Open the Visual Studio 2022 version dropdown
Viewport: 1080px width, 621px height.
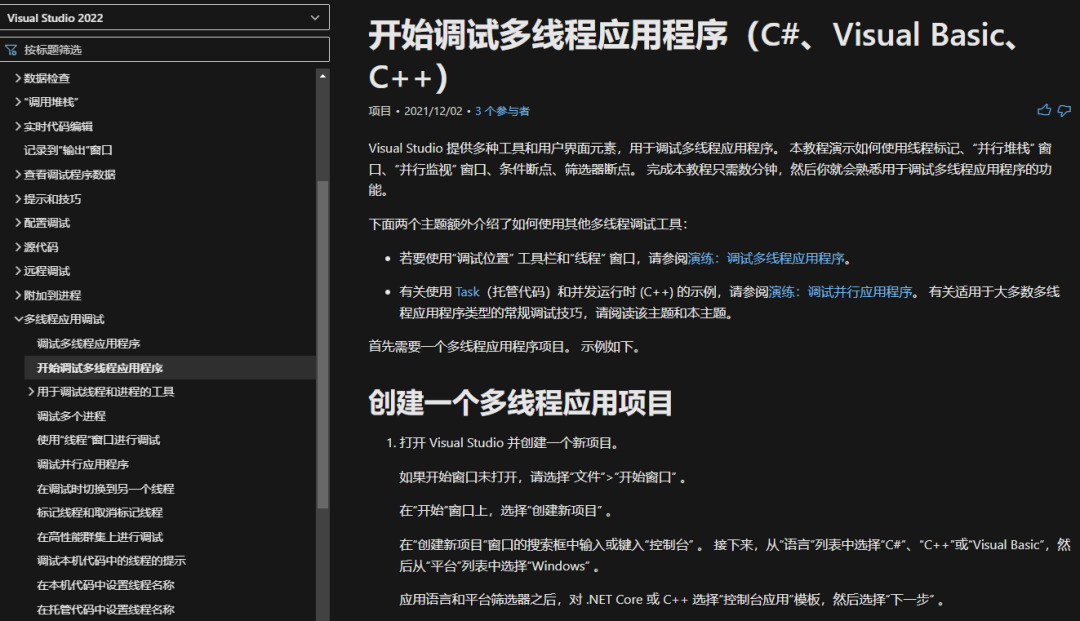(x=165, y=18)
